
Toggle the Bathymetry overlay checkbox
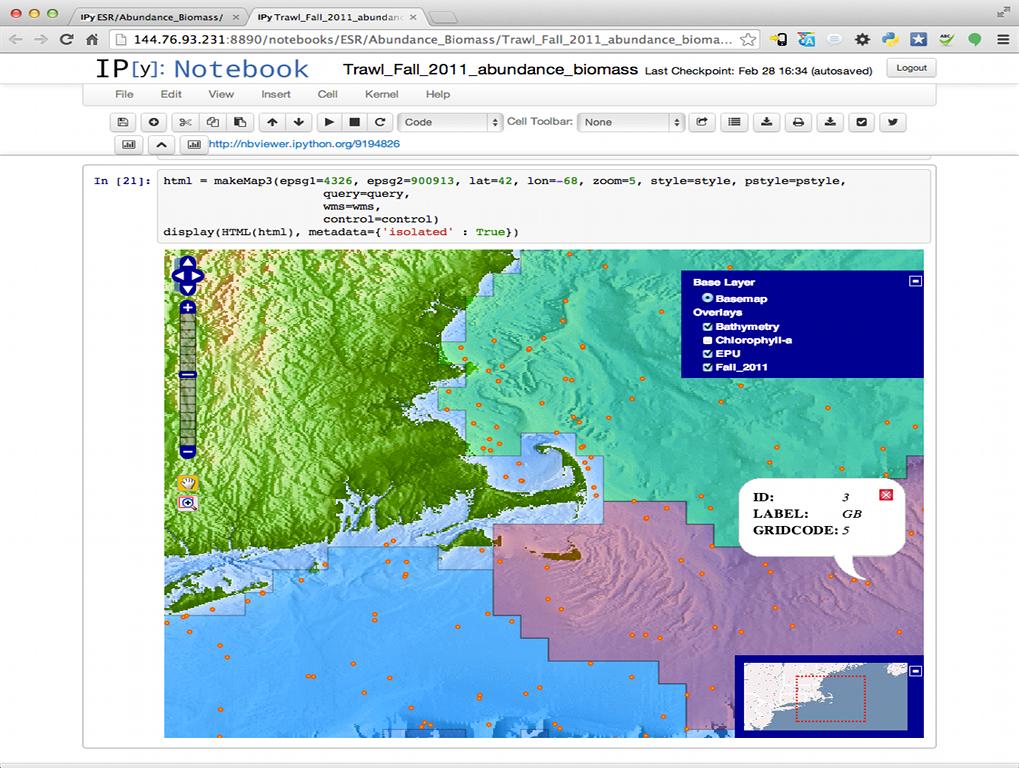[x=708, y=327]
